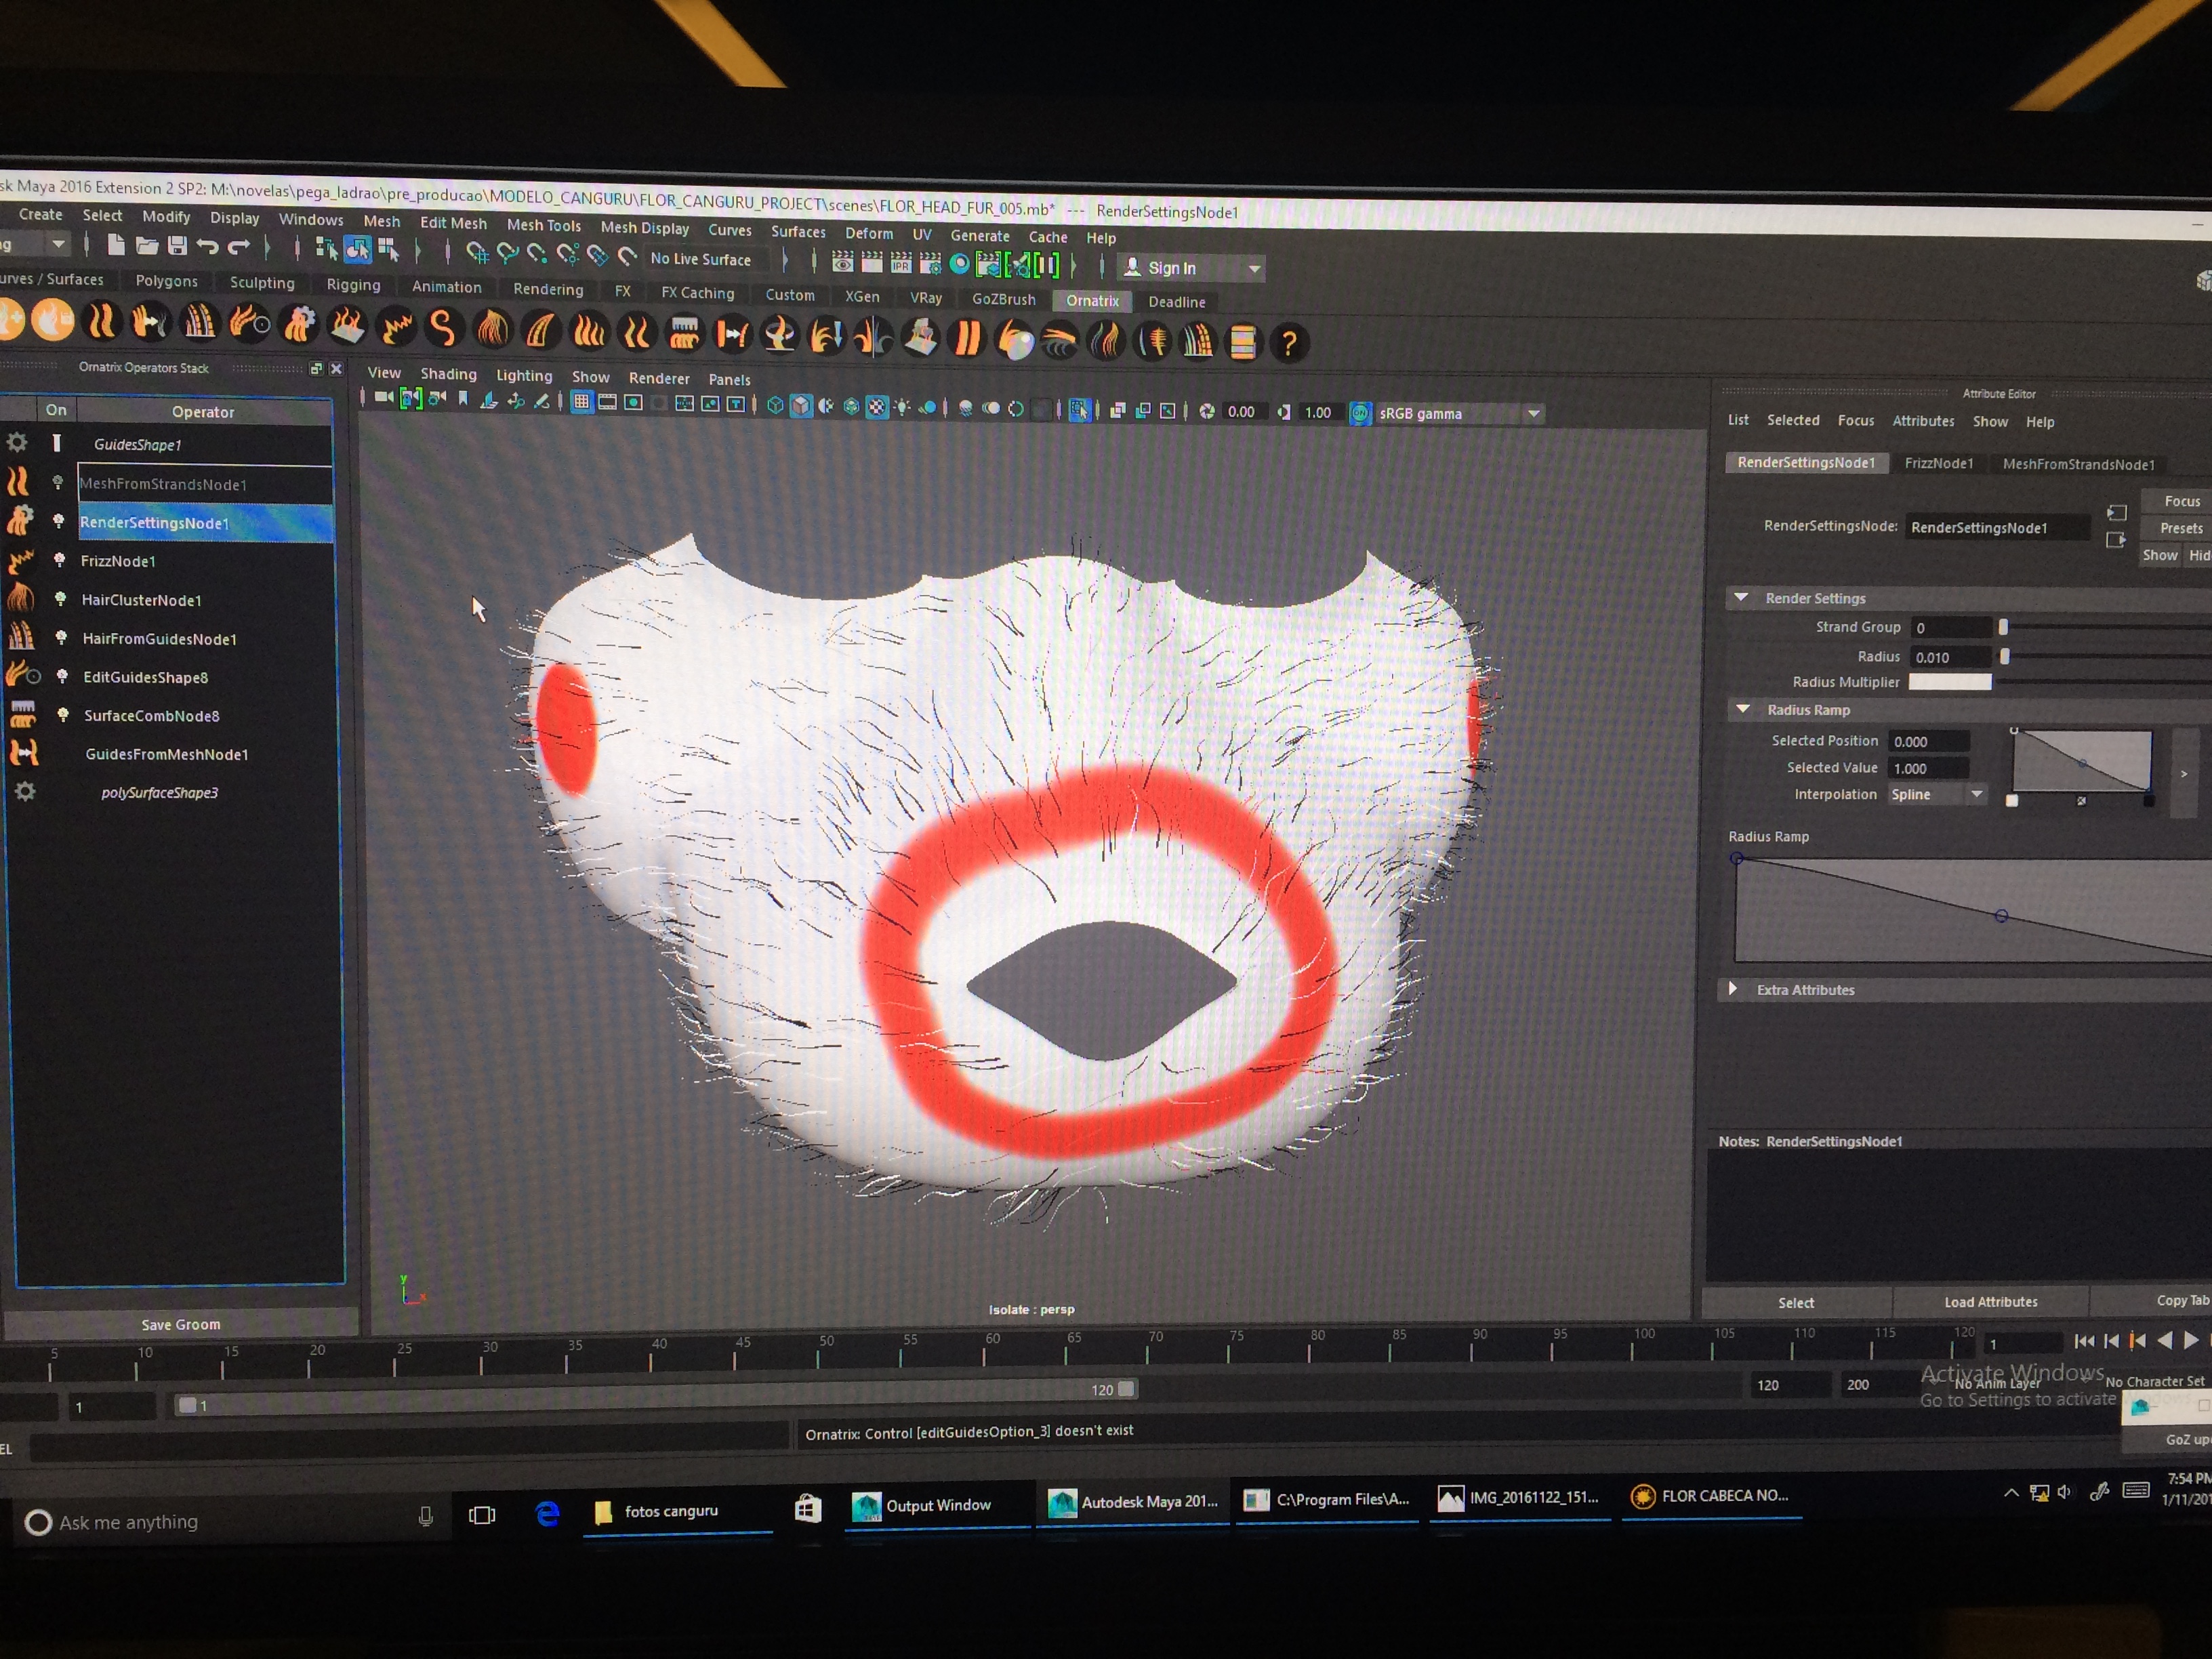The image size is (2212, 1659).
Task: Toggle the viewport grid display button
Action: point(581,402)
